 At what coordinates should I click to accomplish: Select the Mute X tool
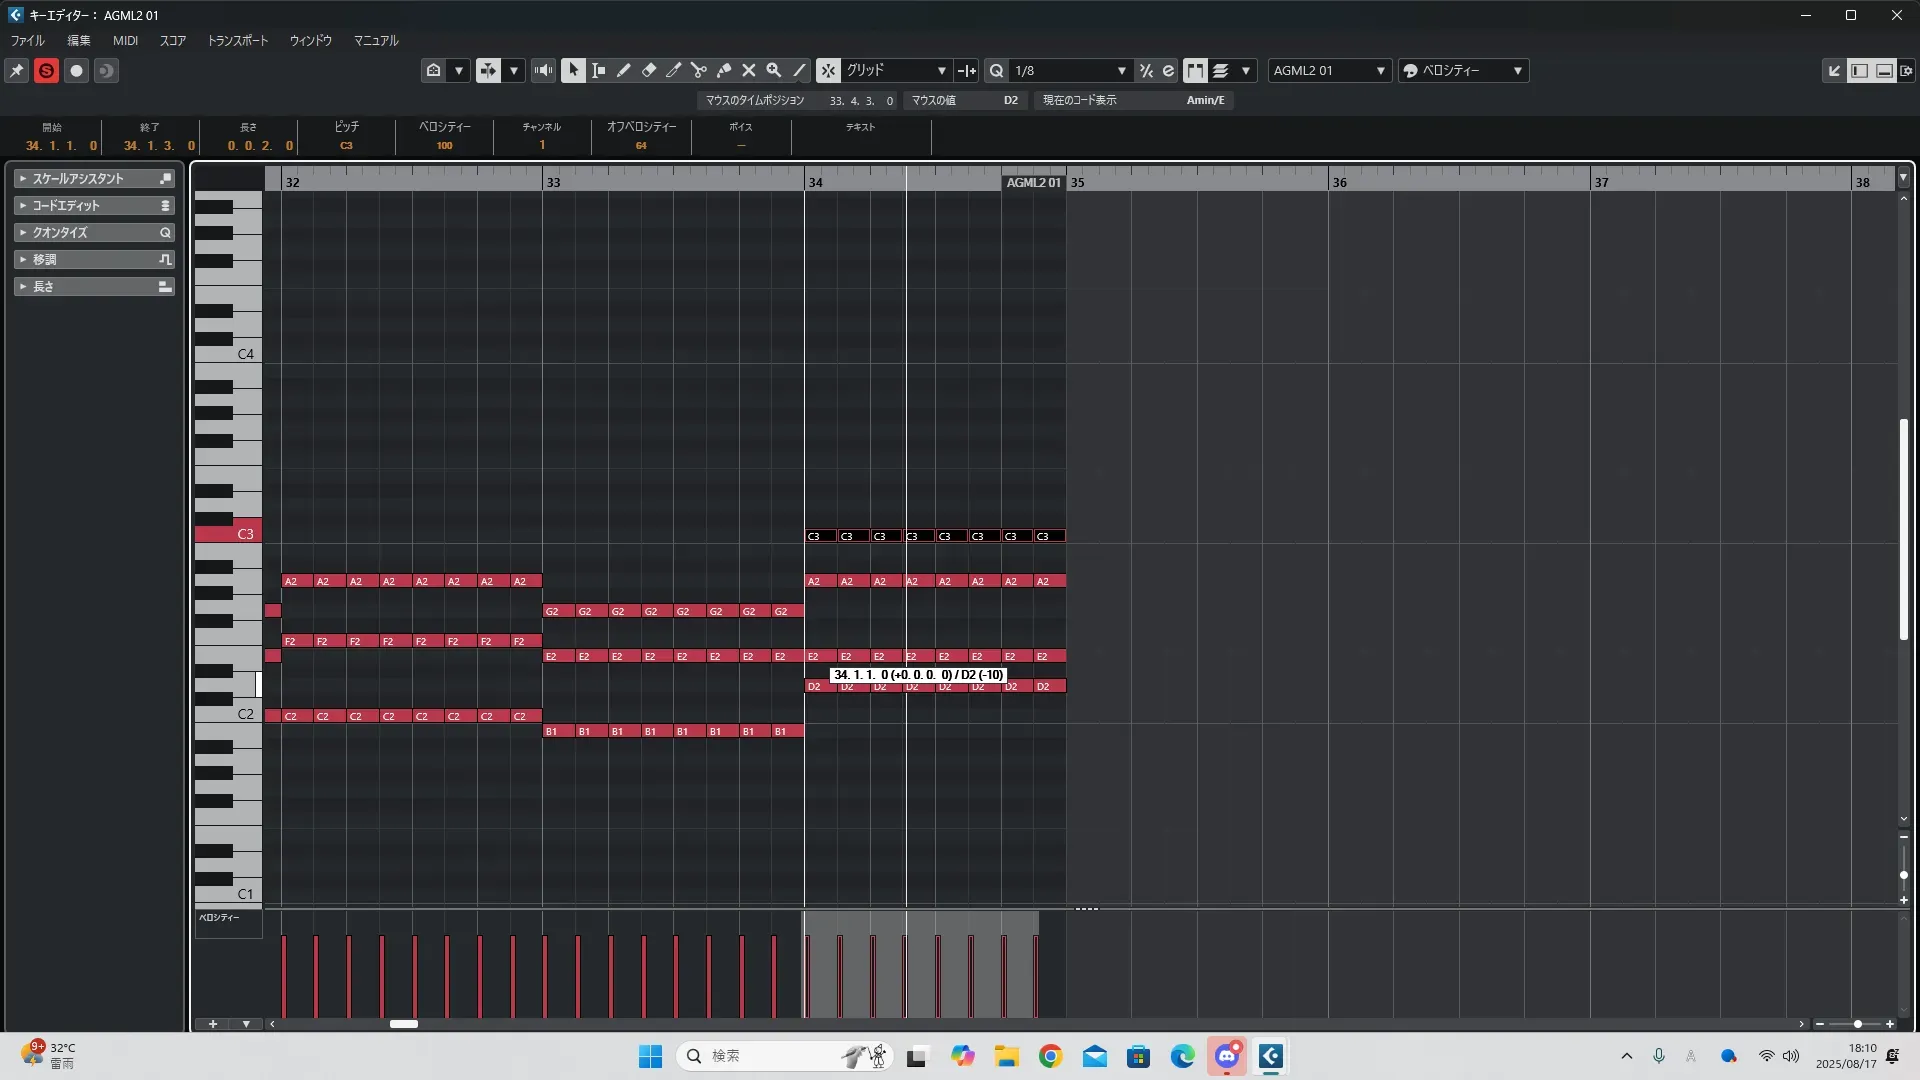coord(748,70)
